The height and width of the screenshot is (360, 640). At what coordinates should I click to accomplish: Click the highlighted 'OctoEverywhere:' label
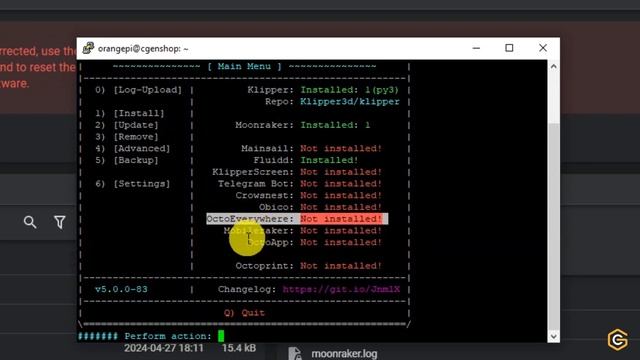point(250,219)
